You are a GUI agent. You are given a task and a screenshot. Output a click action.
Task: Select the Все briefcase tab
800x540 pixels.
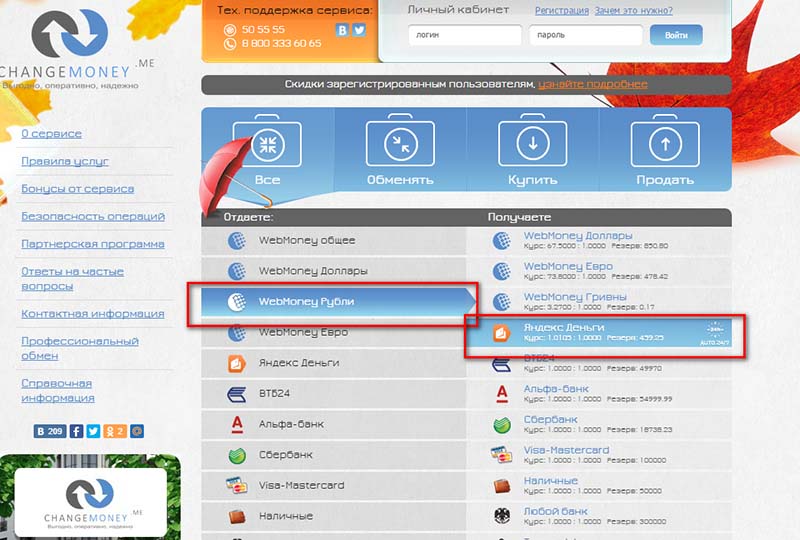pos(267,150)
